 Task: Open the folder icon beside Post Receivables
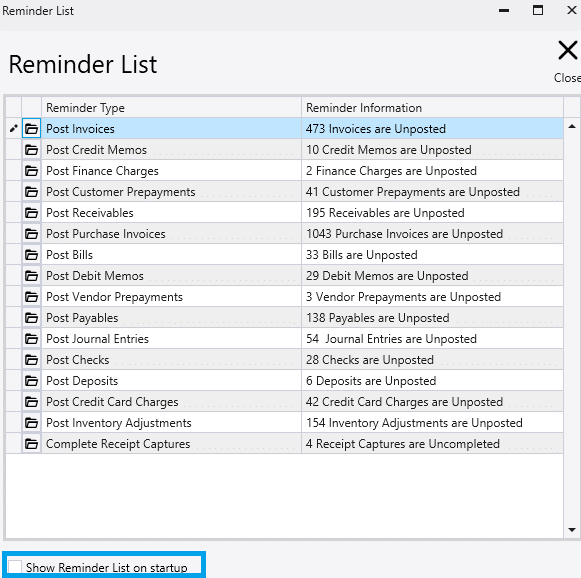(31, 213)
